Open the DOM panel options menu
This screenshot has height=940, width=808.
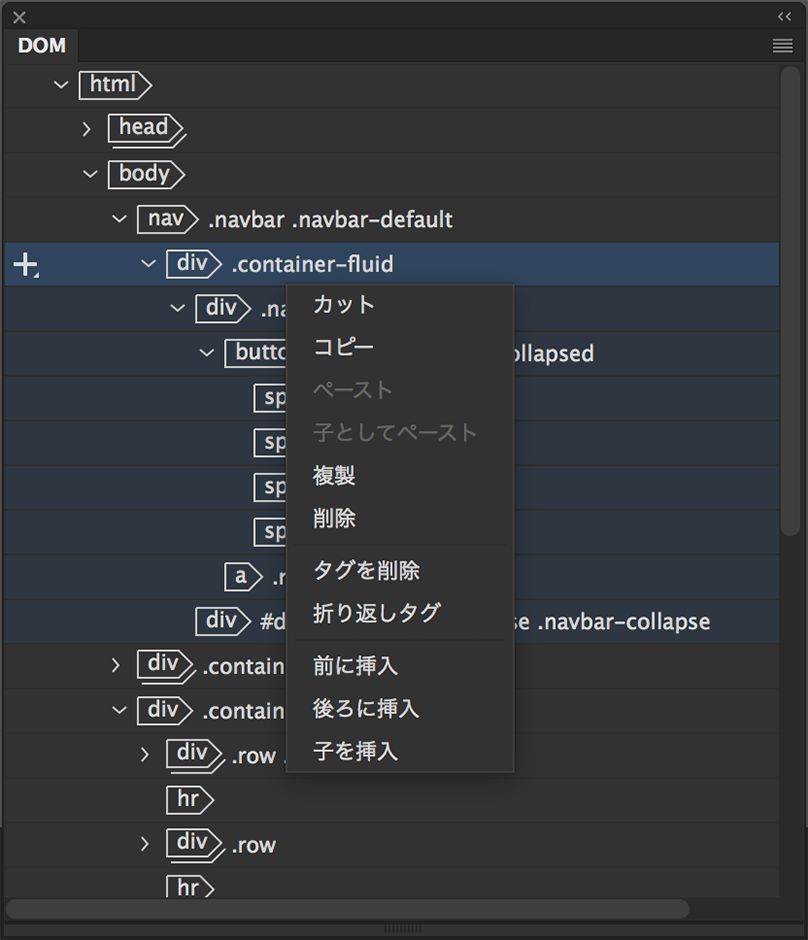pos(782,45)
